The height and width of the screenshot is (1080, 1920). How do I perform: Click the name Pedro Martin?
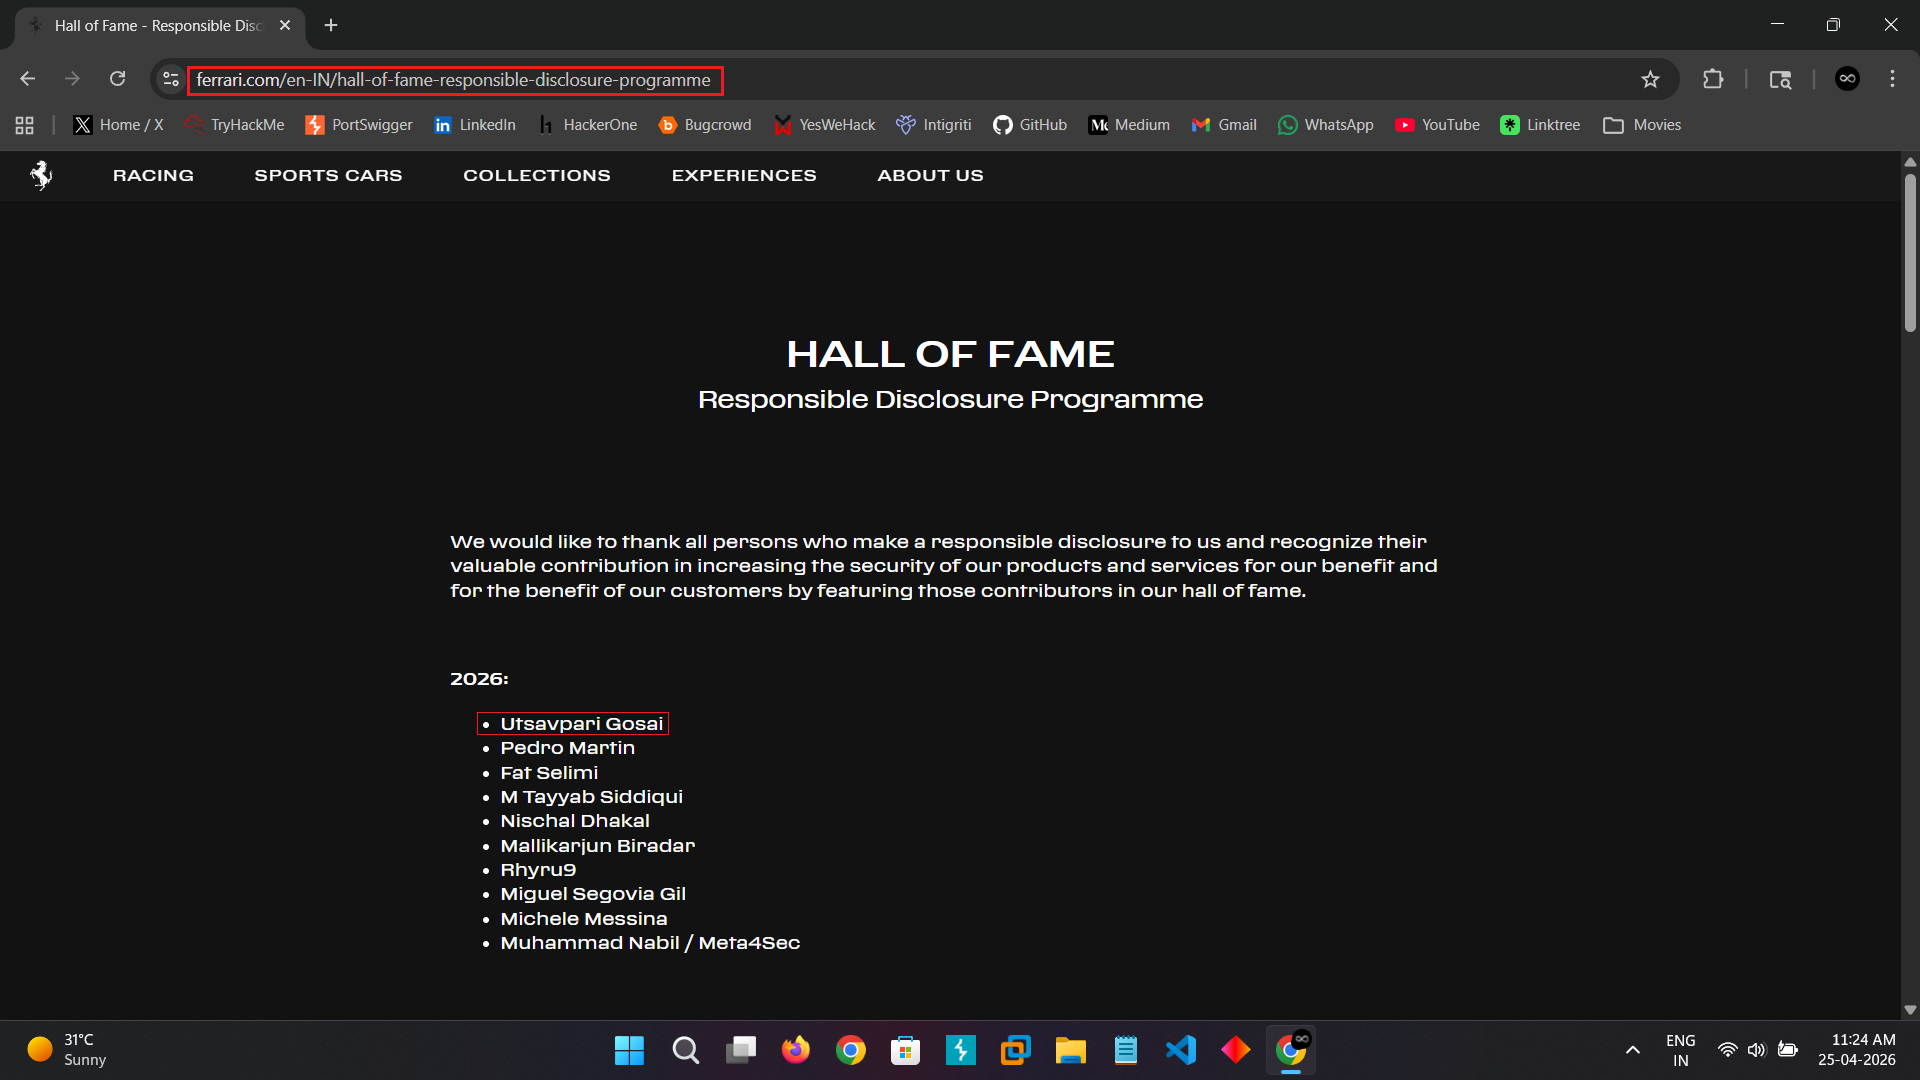point(567,748)
